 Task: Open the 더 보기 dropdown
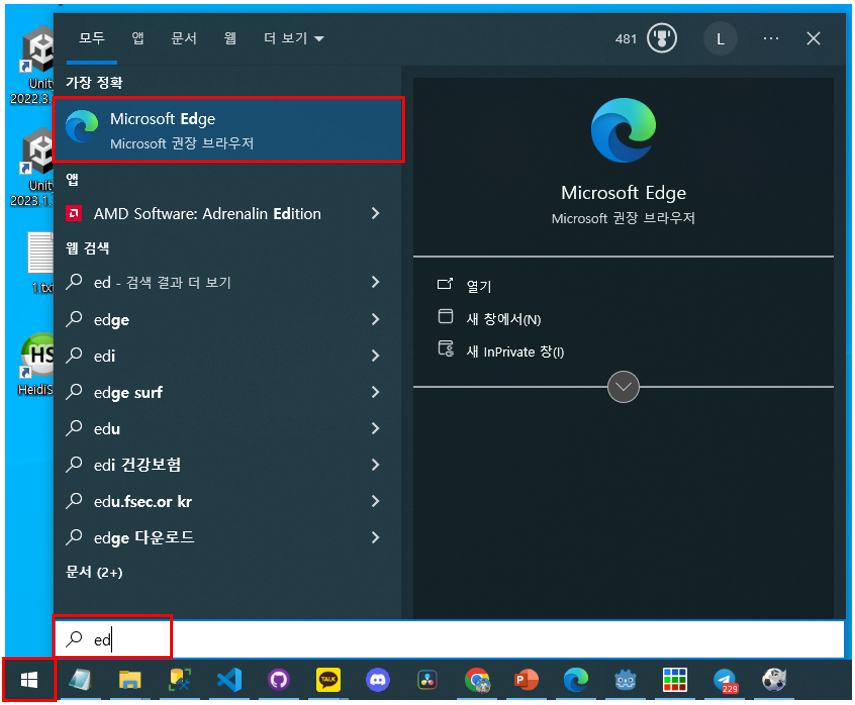294,38
